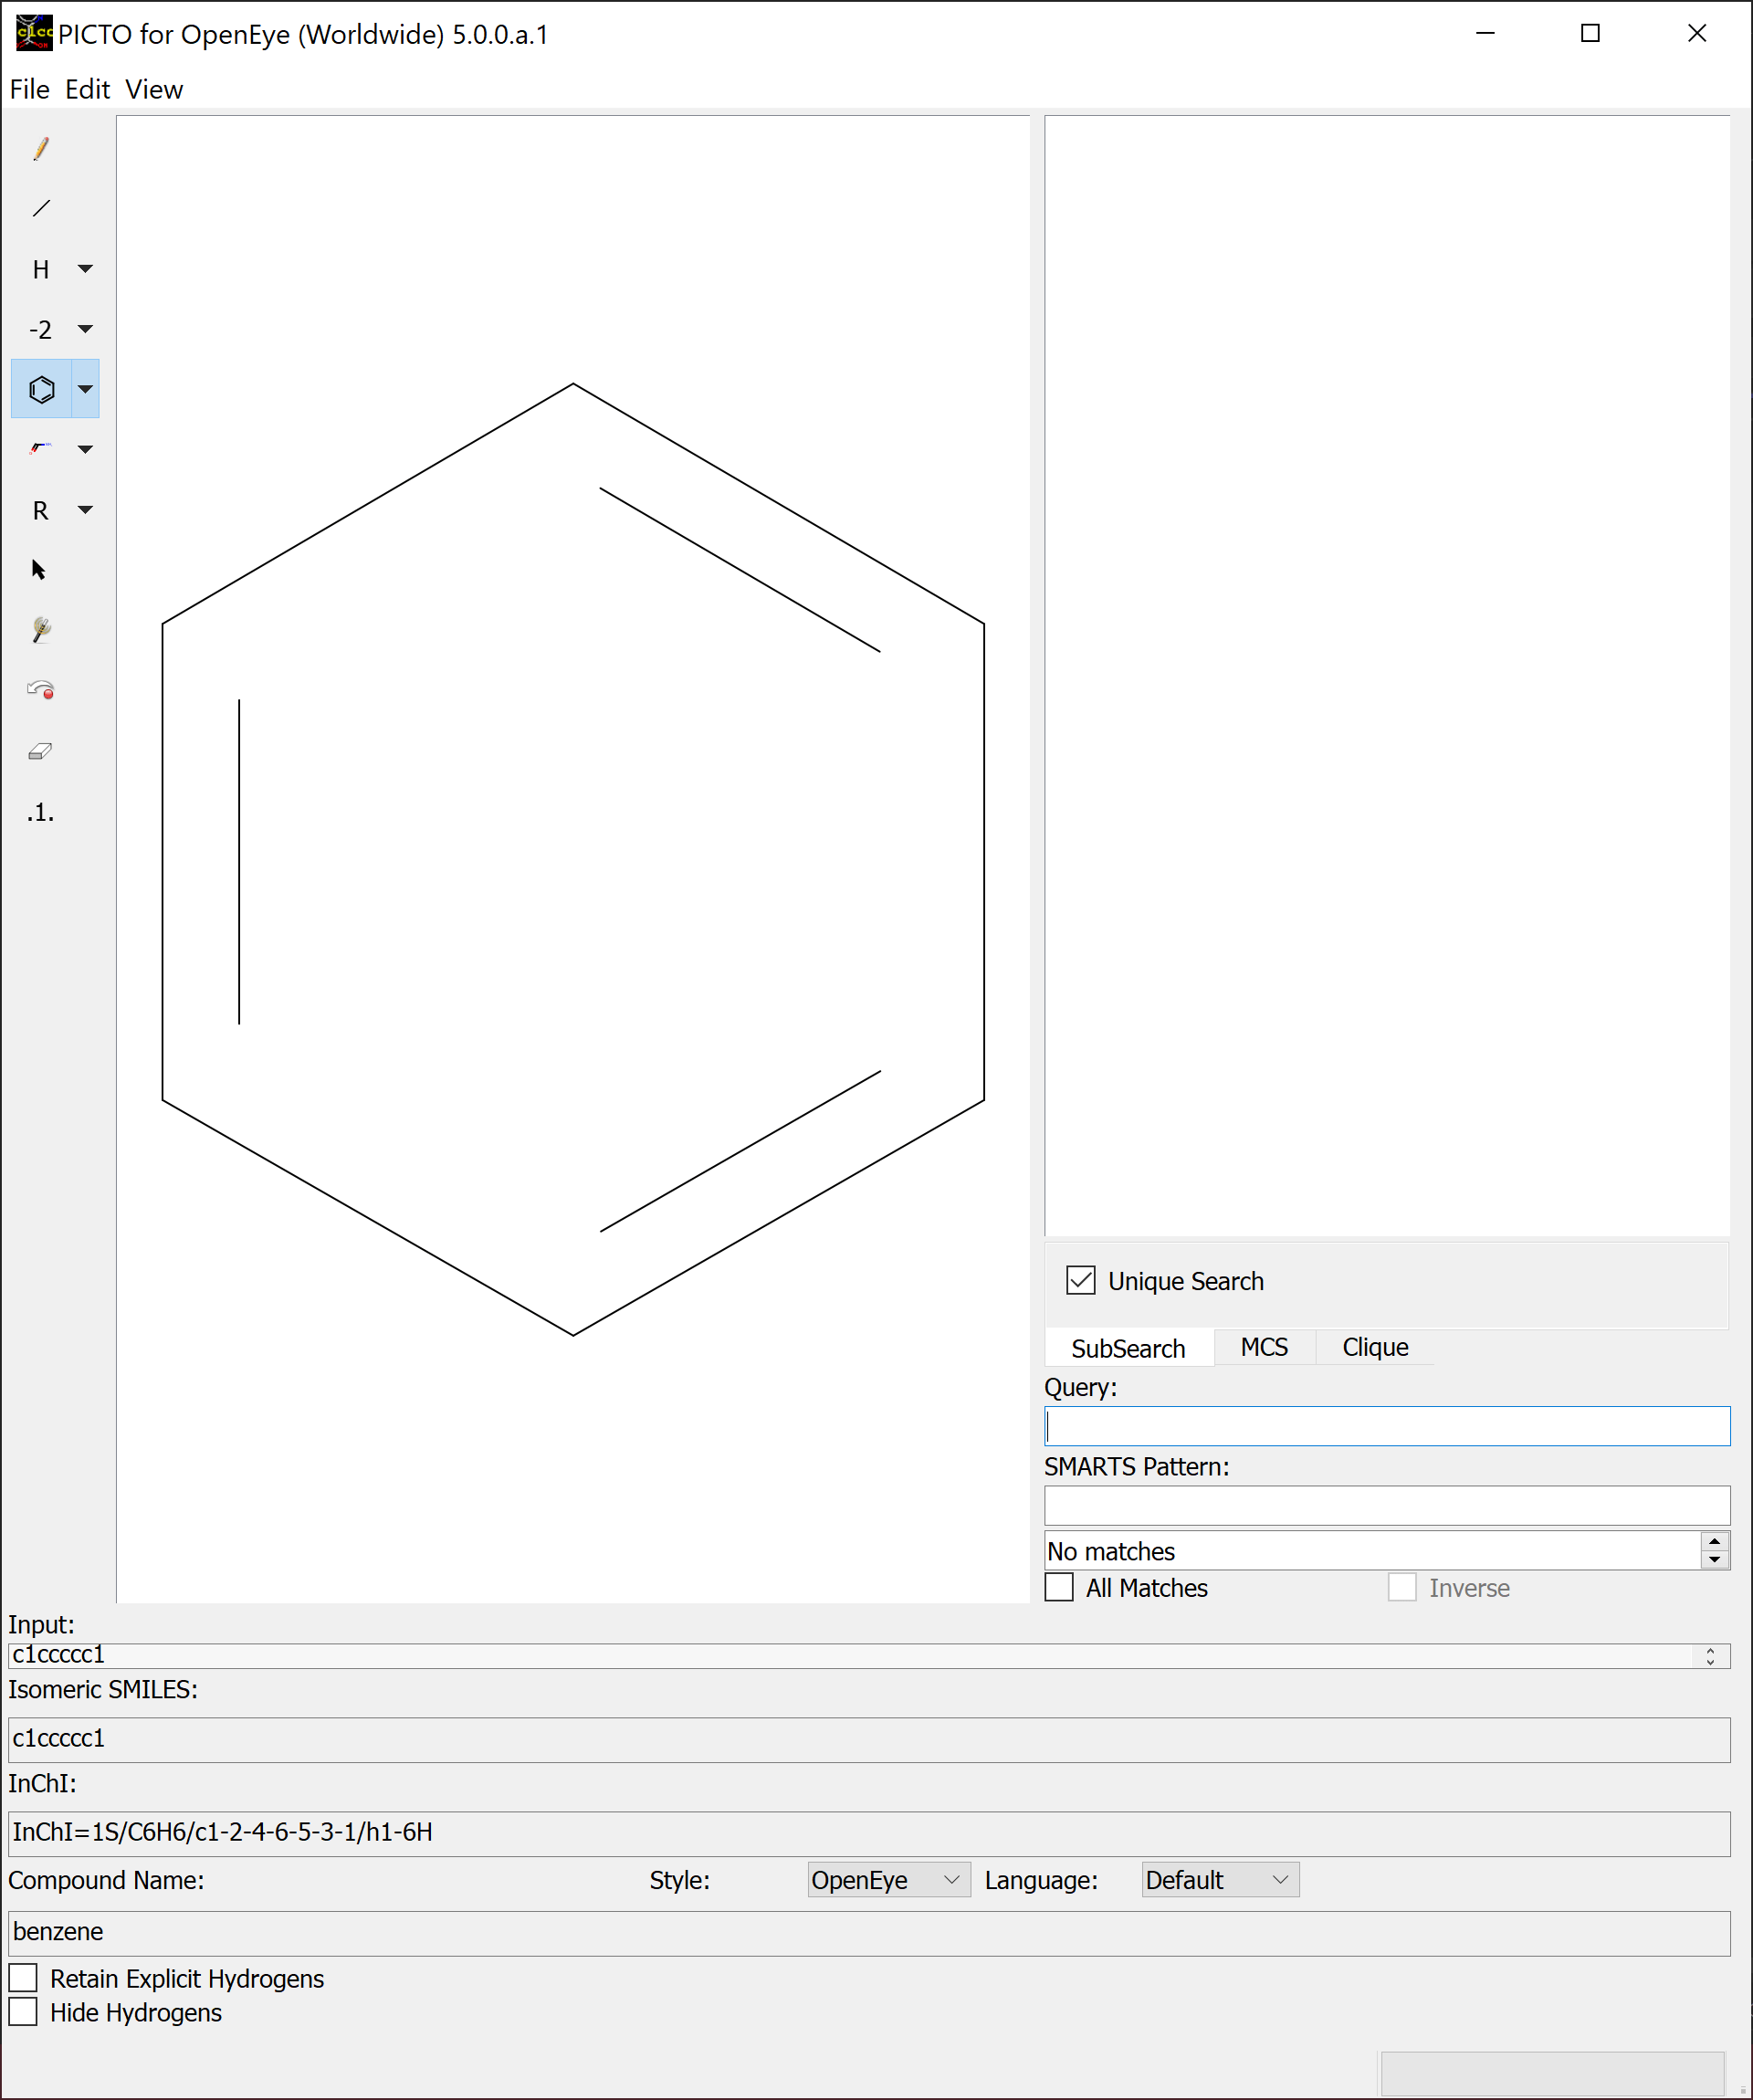The width and height of the screenshot is (1753, 2100).
Task: Select the functional group fragment tool
Action: tap(41, 449)
